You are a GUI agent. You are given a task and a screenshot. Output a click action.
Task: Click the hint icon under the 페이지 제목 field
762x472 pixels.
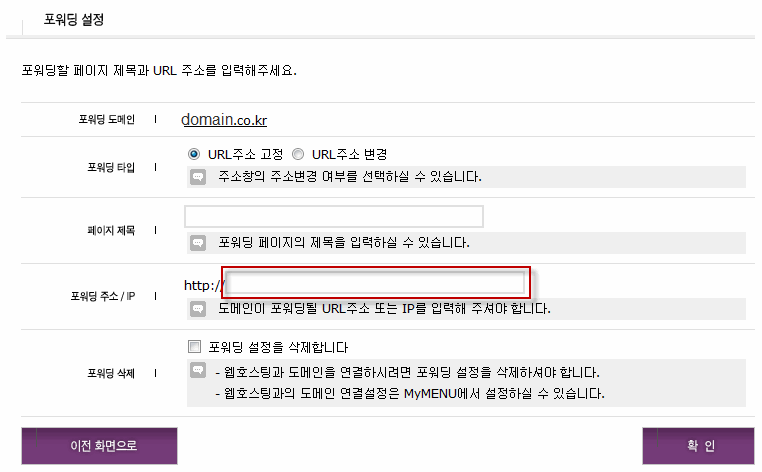(198, 242)
